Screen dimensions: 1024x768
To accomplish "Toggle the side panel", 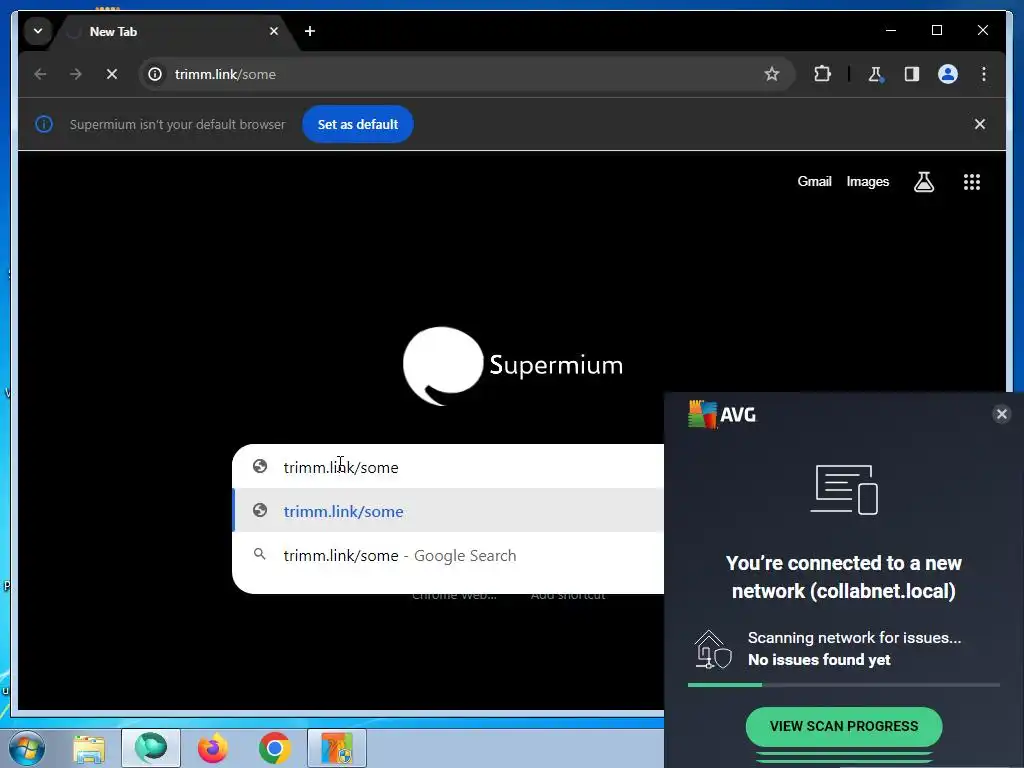I will (x=912, y=74).
